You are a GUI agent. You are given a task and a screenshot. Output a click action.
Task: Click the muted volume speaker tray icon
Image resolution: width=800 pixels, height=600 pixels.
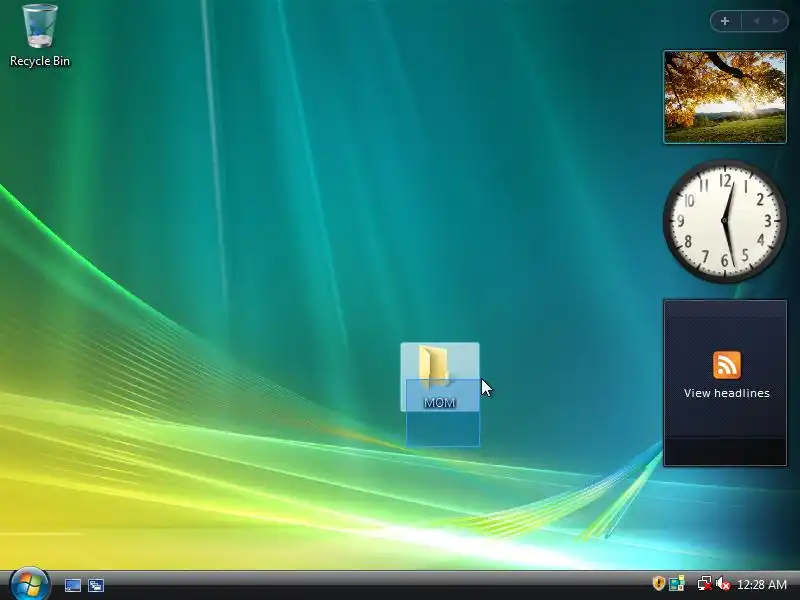[x=722, y=583]
